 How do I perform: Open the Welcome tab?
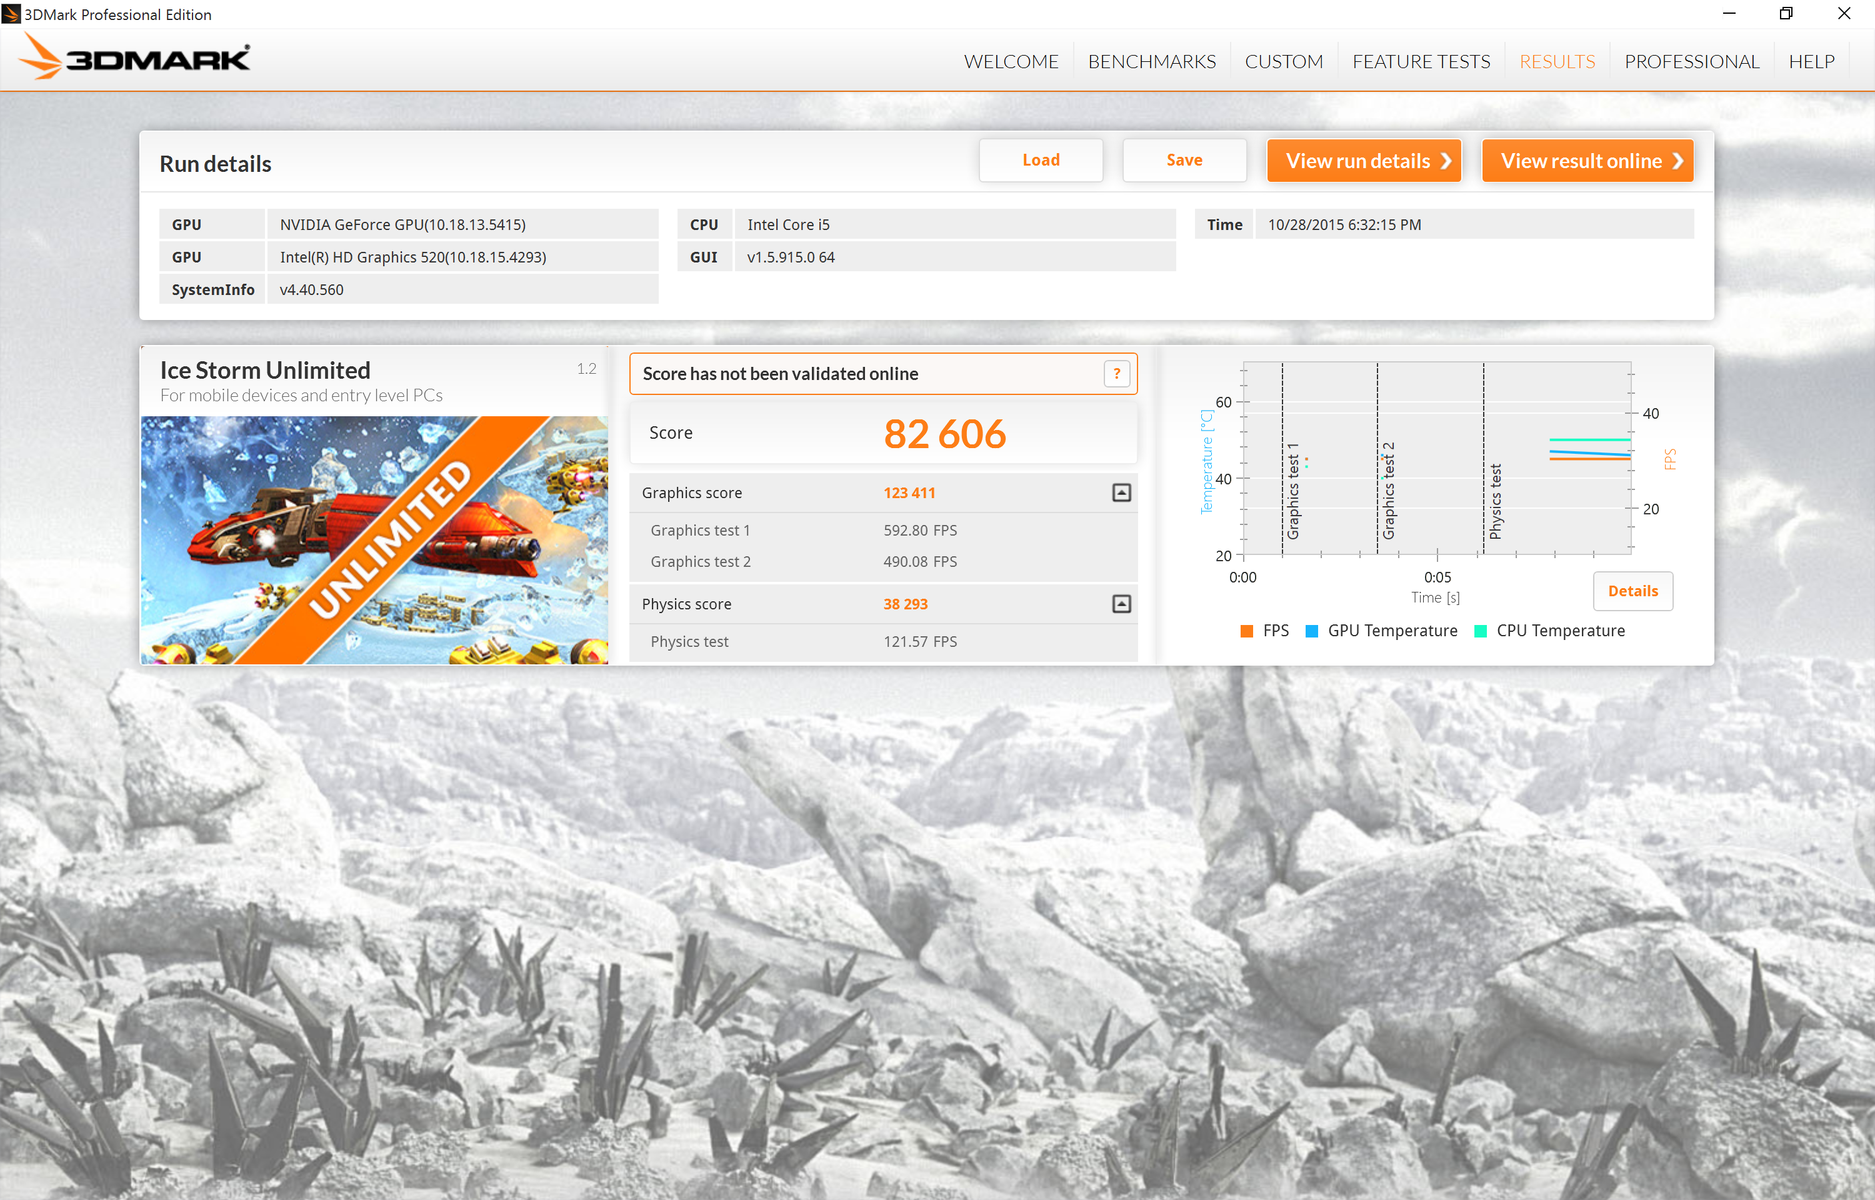(1011, 62)
